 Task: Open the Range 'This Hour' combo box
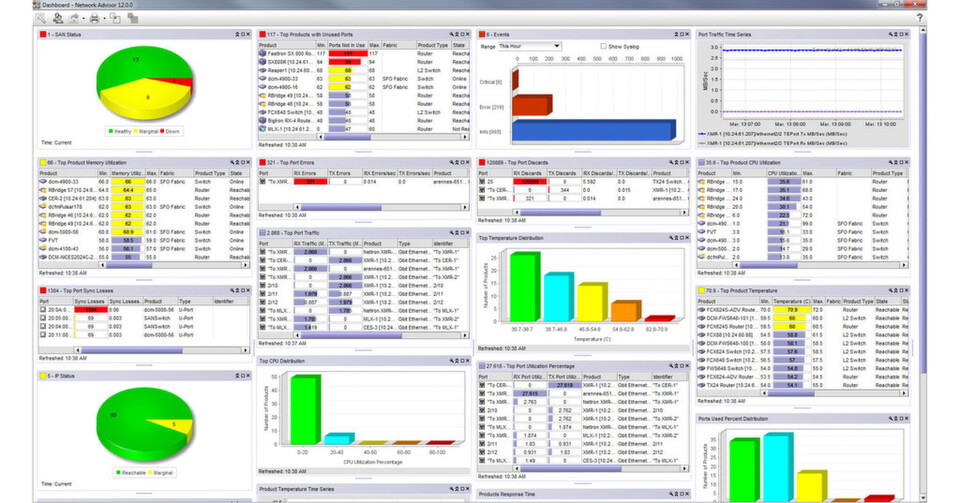(x=529, y=46)
